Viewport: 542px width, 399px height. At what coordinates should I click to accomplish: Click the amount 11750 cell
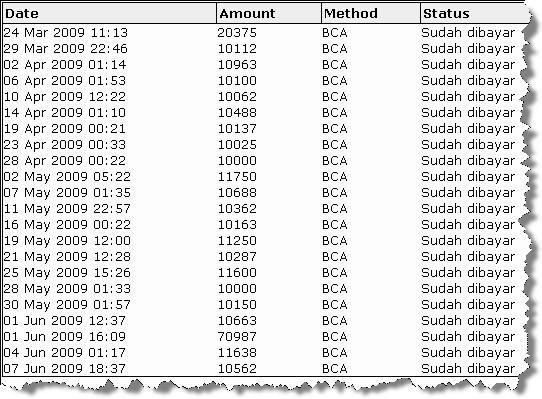click(237, 177)
